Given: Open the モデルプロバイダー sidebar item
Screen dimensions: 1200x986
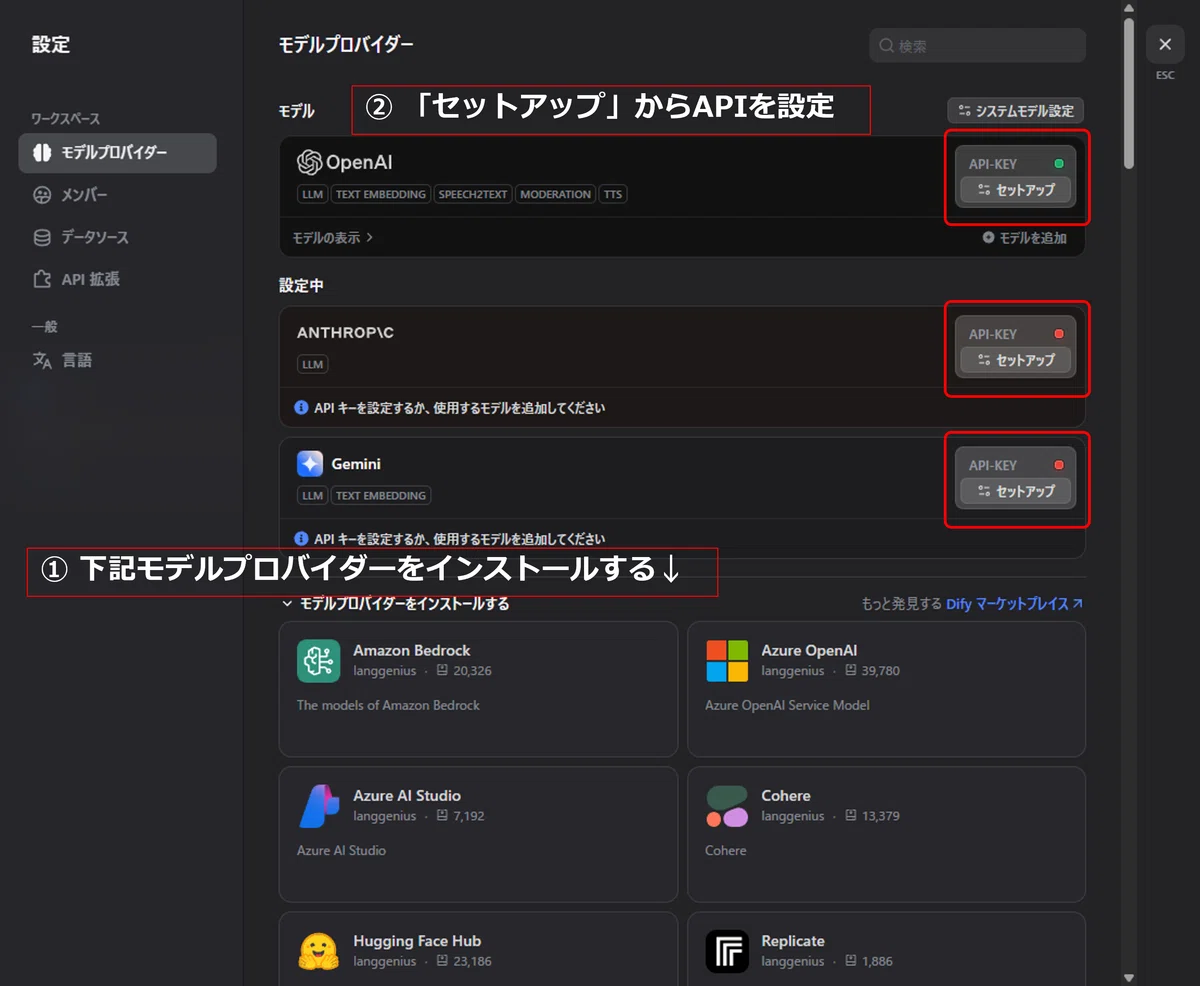Looking at the screenshot, I should [117, 153].
